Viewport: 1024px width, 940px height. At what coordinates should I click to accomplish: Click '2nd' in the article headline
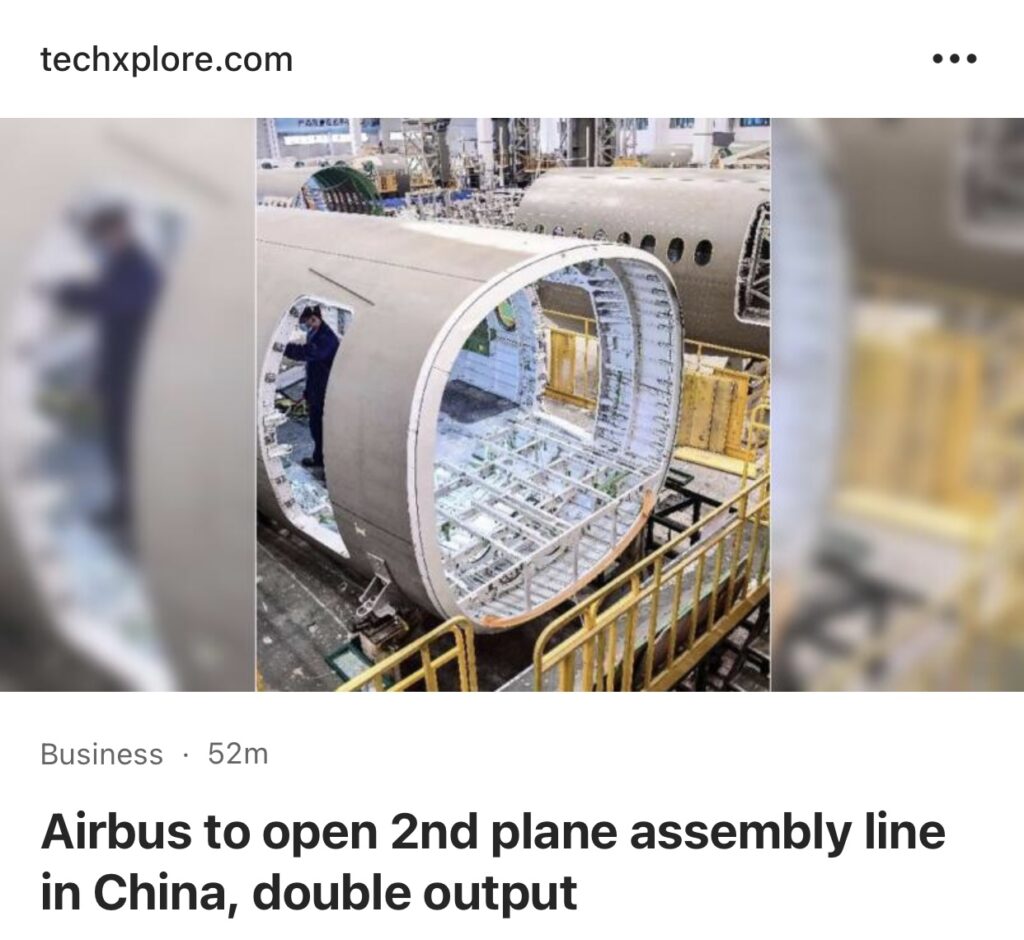(432, 832)
